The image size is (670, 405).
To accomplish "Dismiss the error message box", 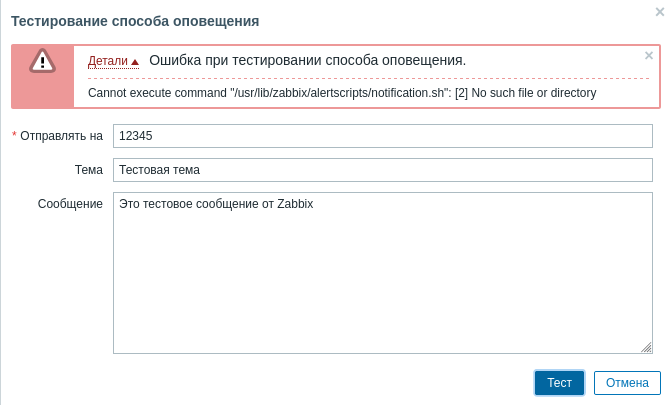I will coord(648,56).
